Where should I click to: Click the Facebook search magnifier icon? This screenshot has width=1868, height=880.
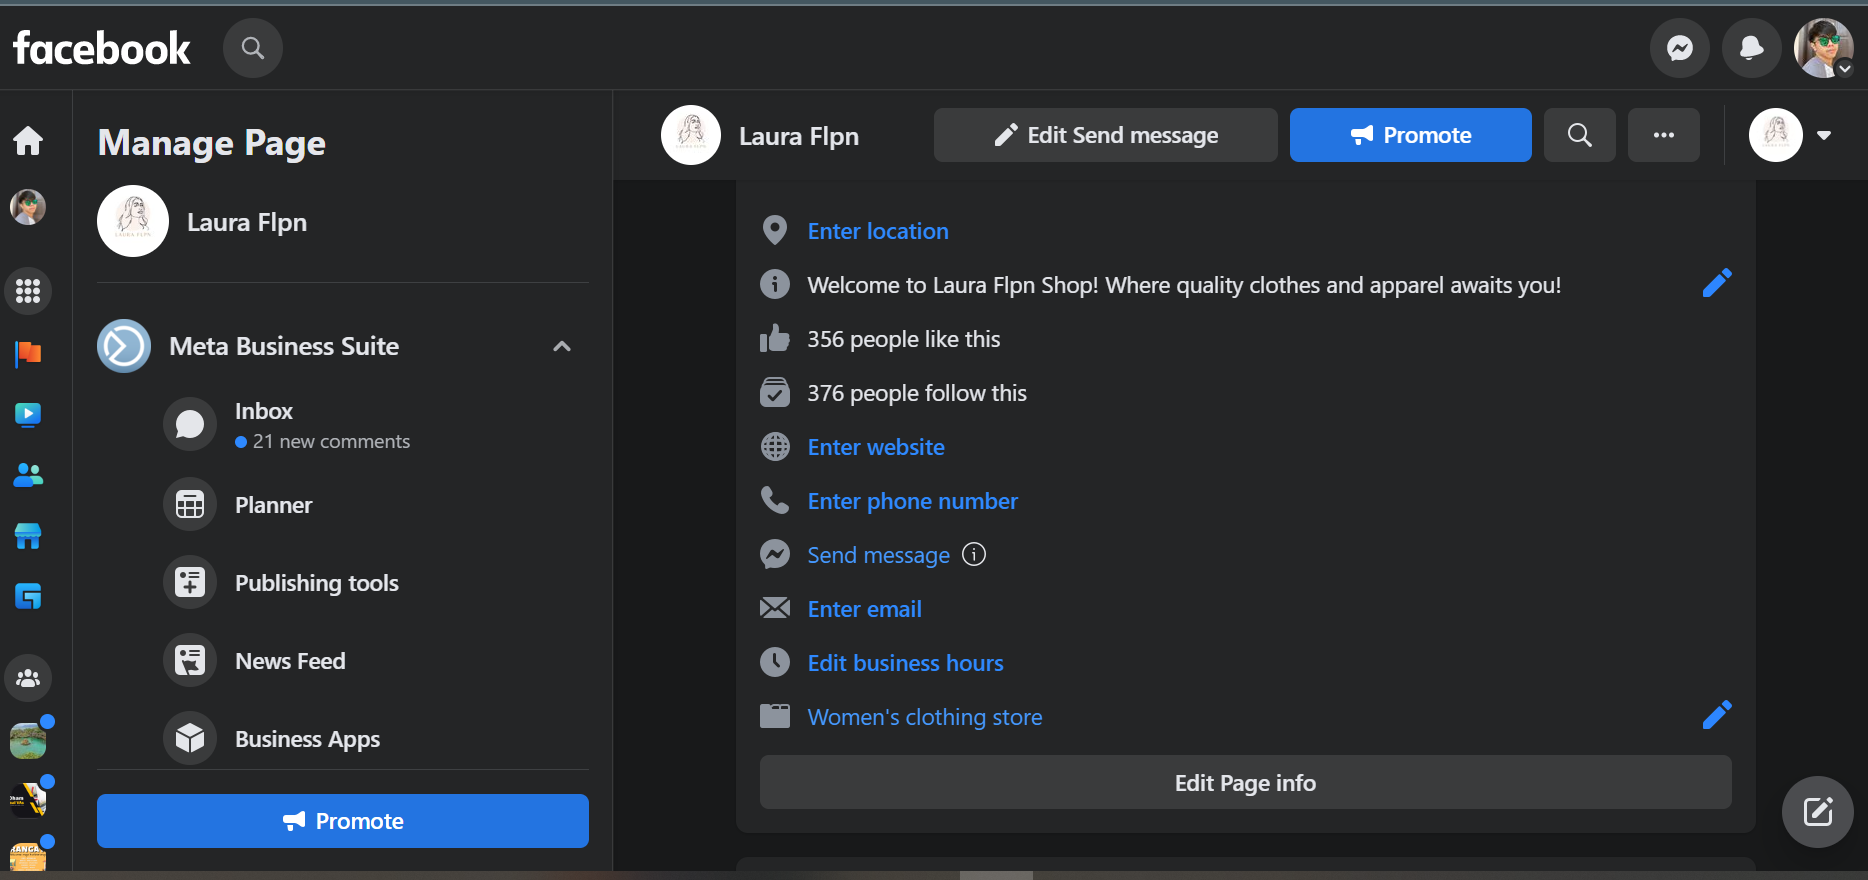click(253, 48)
